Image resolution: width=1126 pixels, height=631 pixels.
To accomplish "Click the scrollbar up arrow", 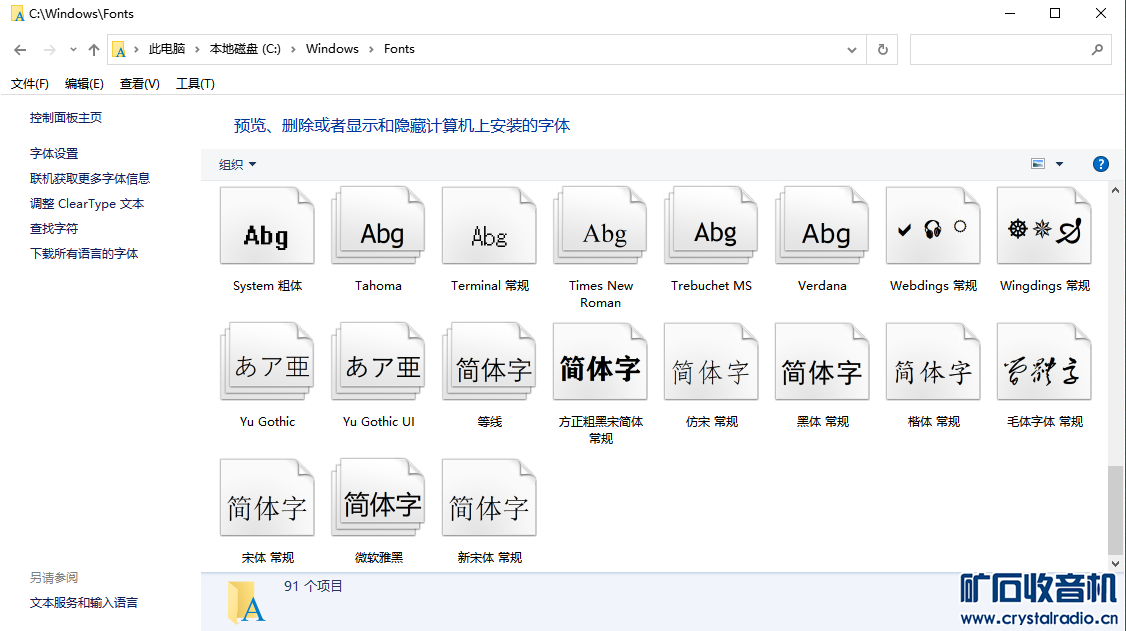I will tap(1115, 191).
